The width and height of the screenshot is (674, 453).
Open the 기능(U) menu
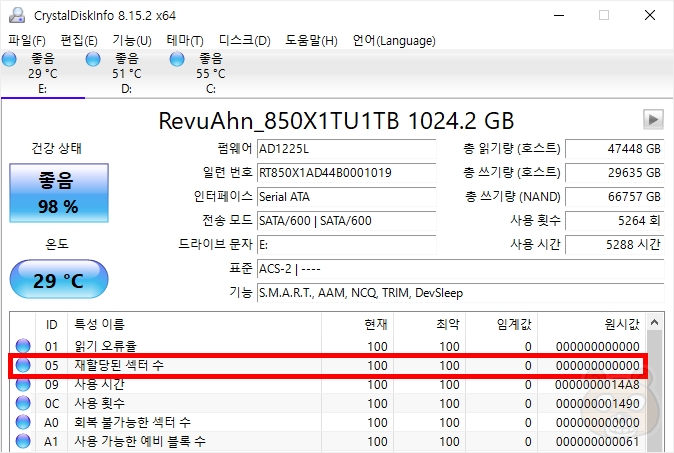132,40
